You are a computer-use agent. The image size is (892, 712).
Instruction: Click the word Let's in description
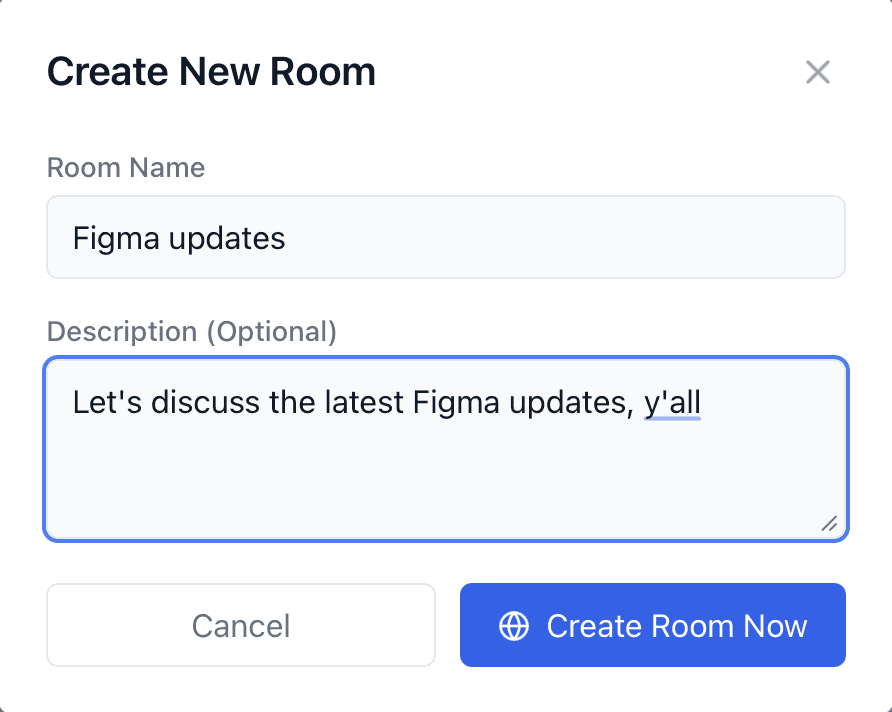(x=101, y=403)
